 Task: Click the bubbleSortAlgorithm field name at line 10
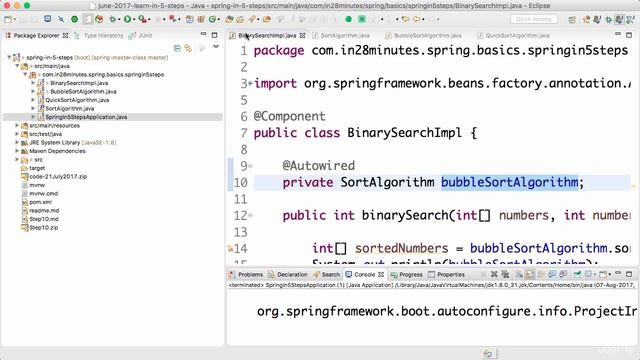[509, 182]
